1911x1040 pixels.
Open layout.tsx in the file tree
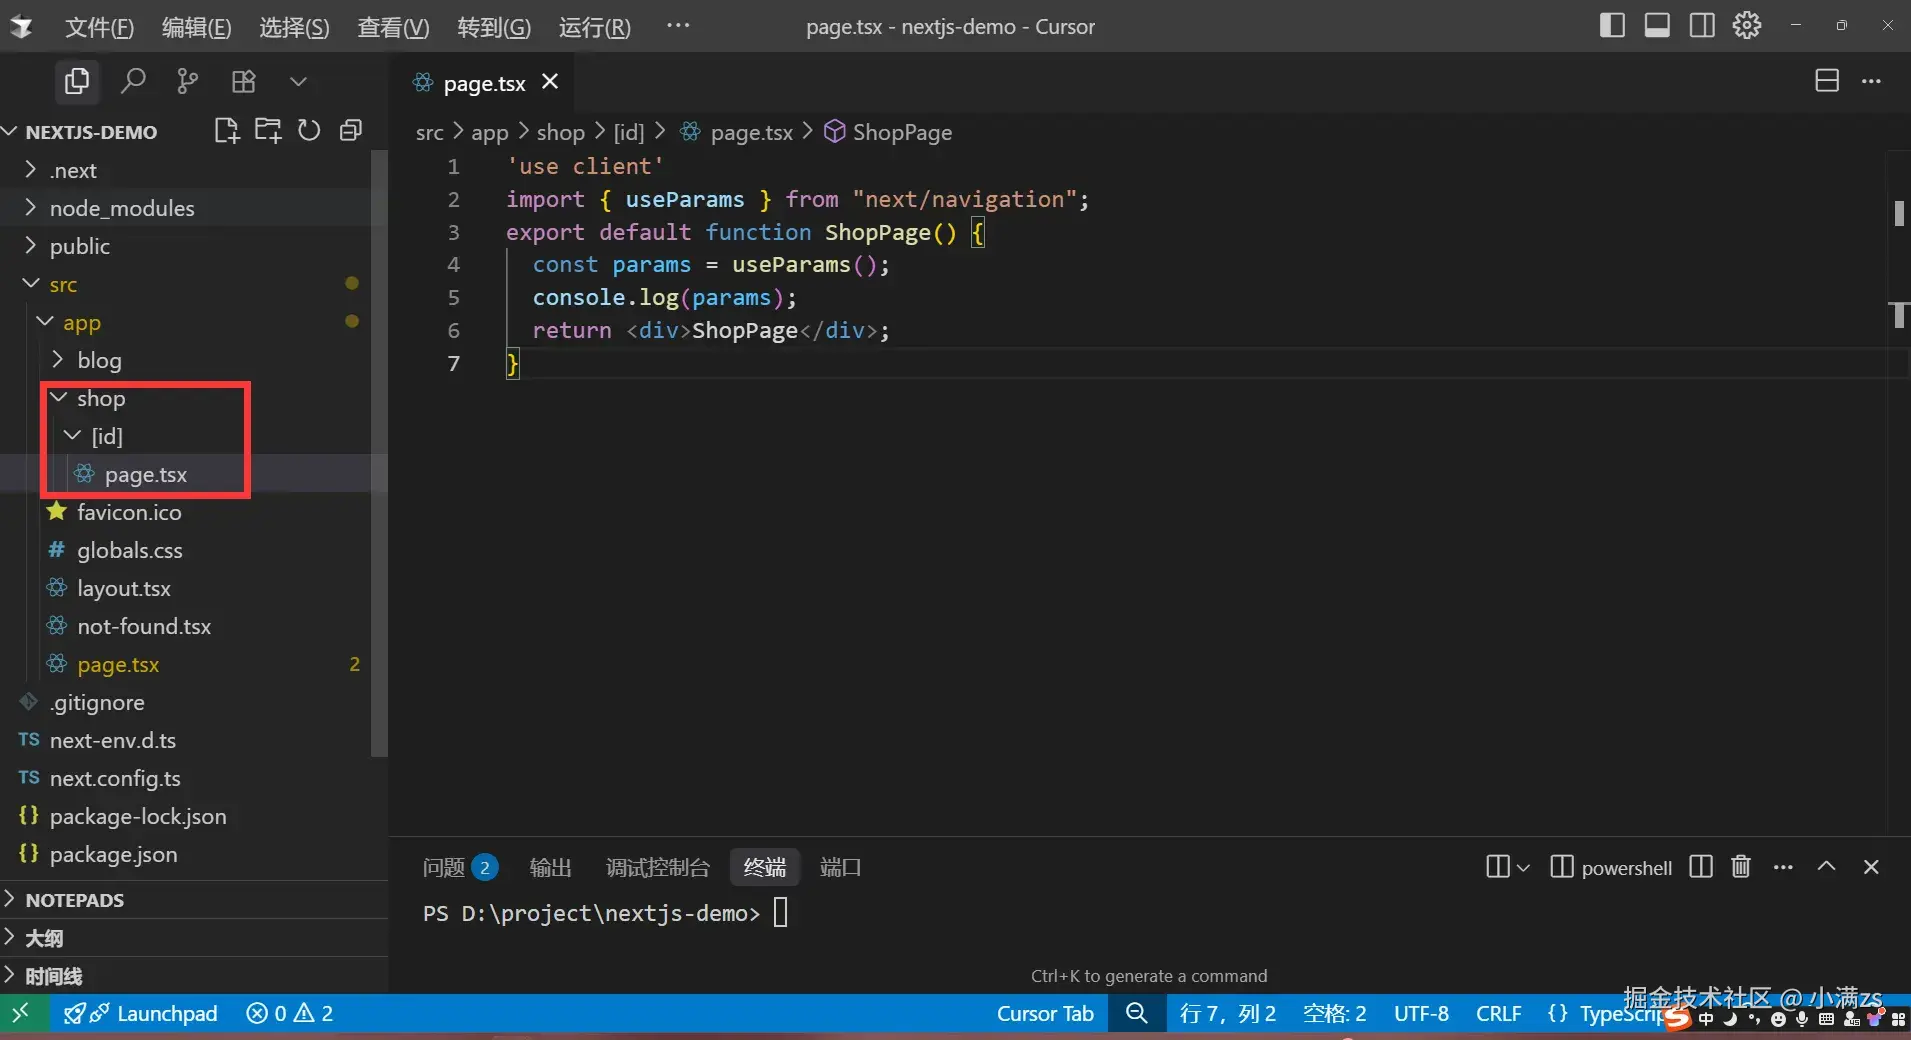pos(124,588)
